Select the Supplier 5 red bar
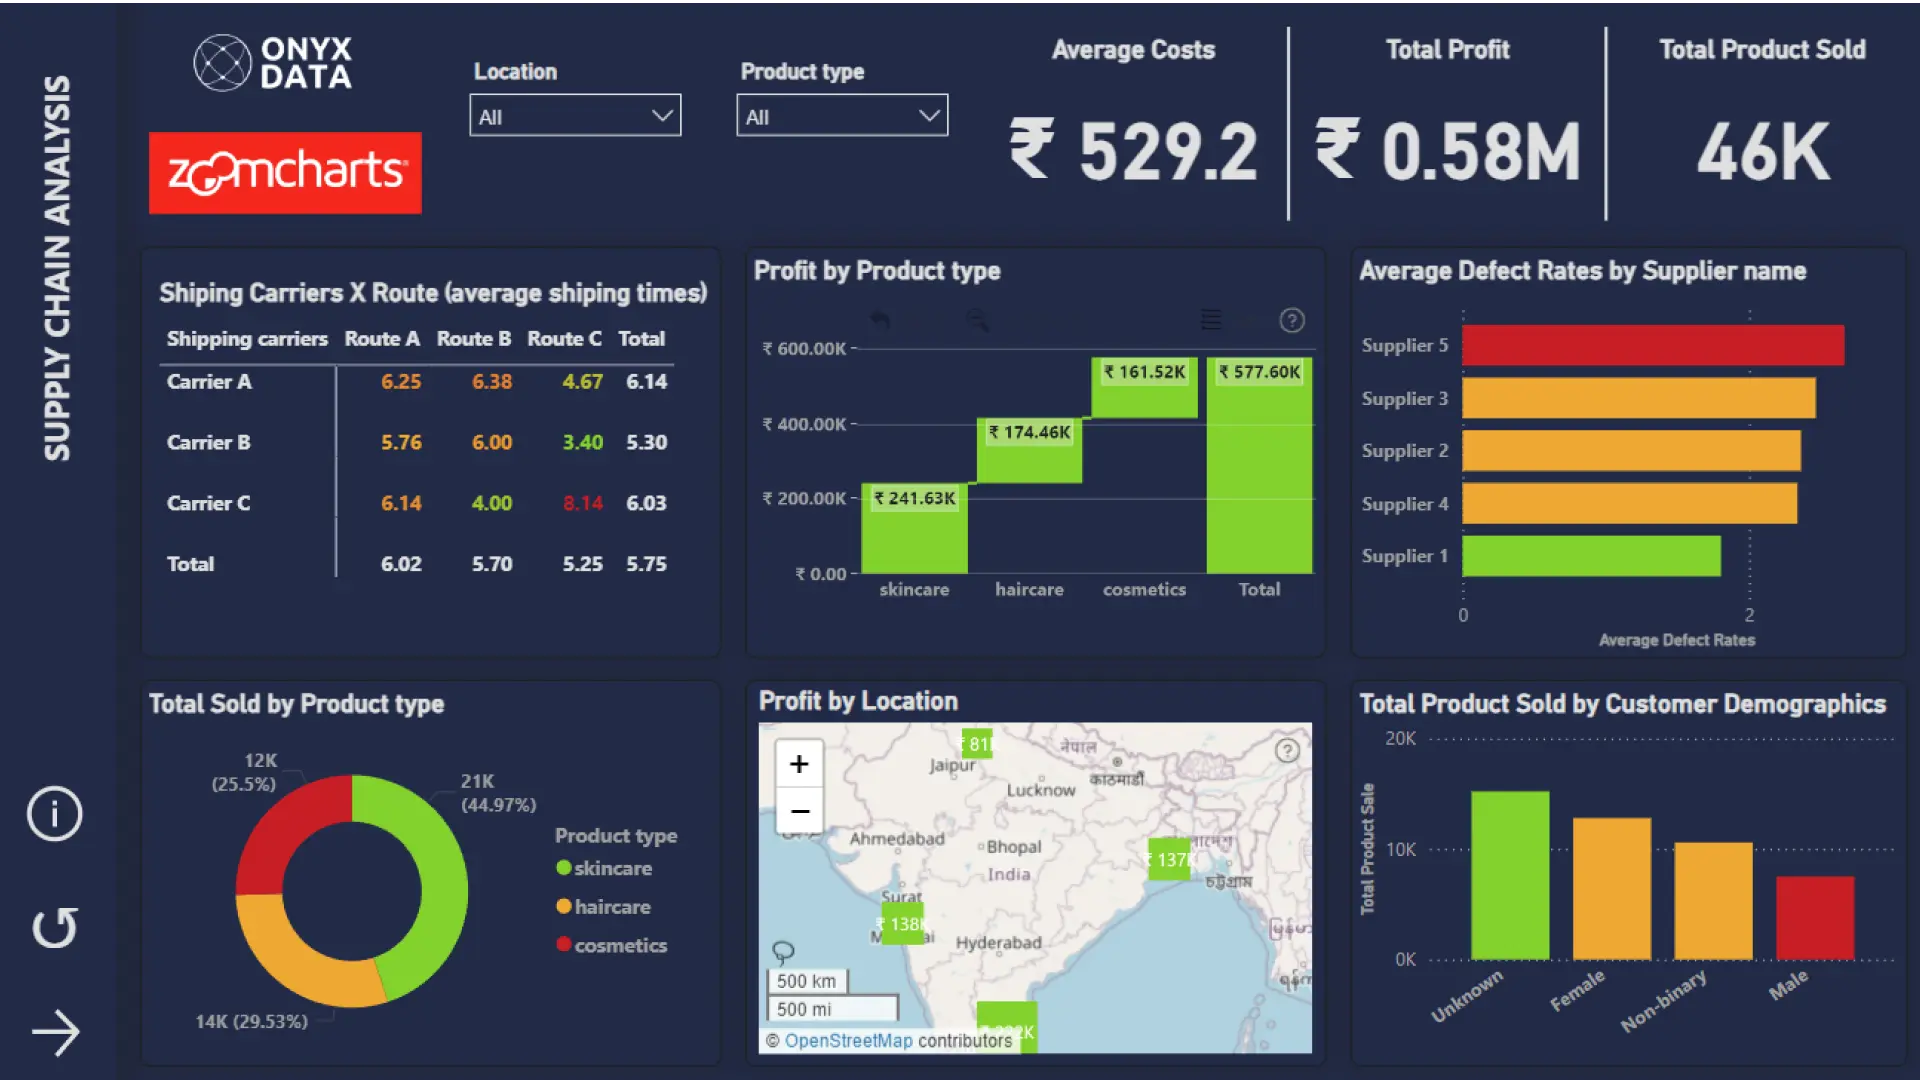The height and width of the screenshot is (1080, 1920). coord(1653,345)
